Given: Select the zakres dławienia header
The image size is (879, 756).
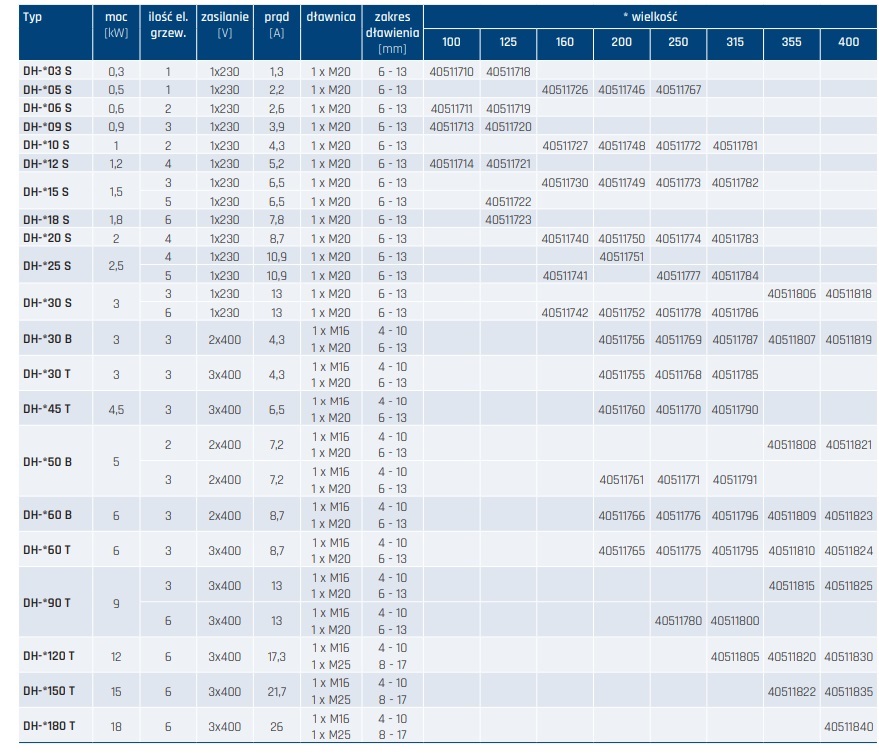Looking at the screenshot, I should (392, 32).
